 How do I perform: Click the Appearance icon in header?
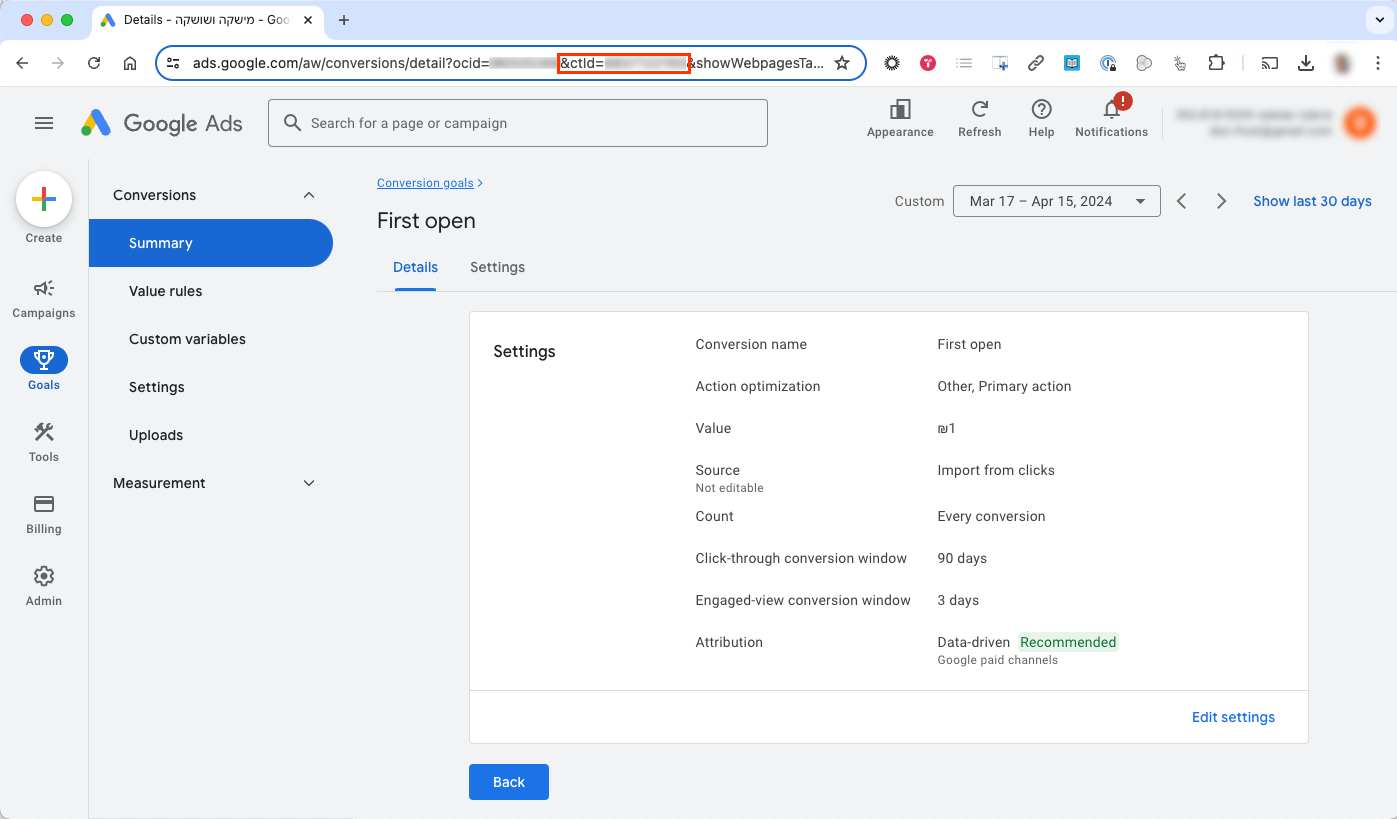coord(900,118)
